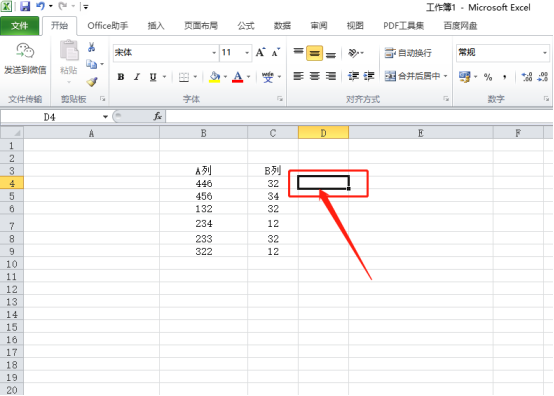Click the Increase Indent icon
The image size is (554, 396).
click(x=369, y=76)
